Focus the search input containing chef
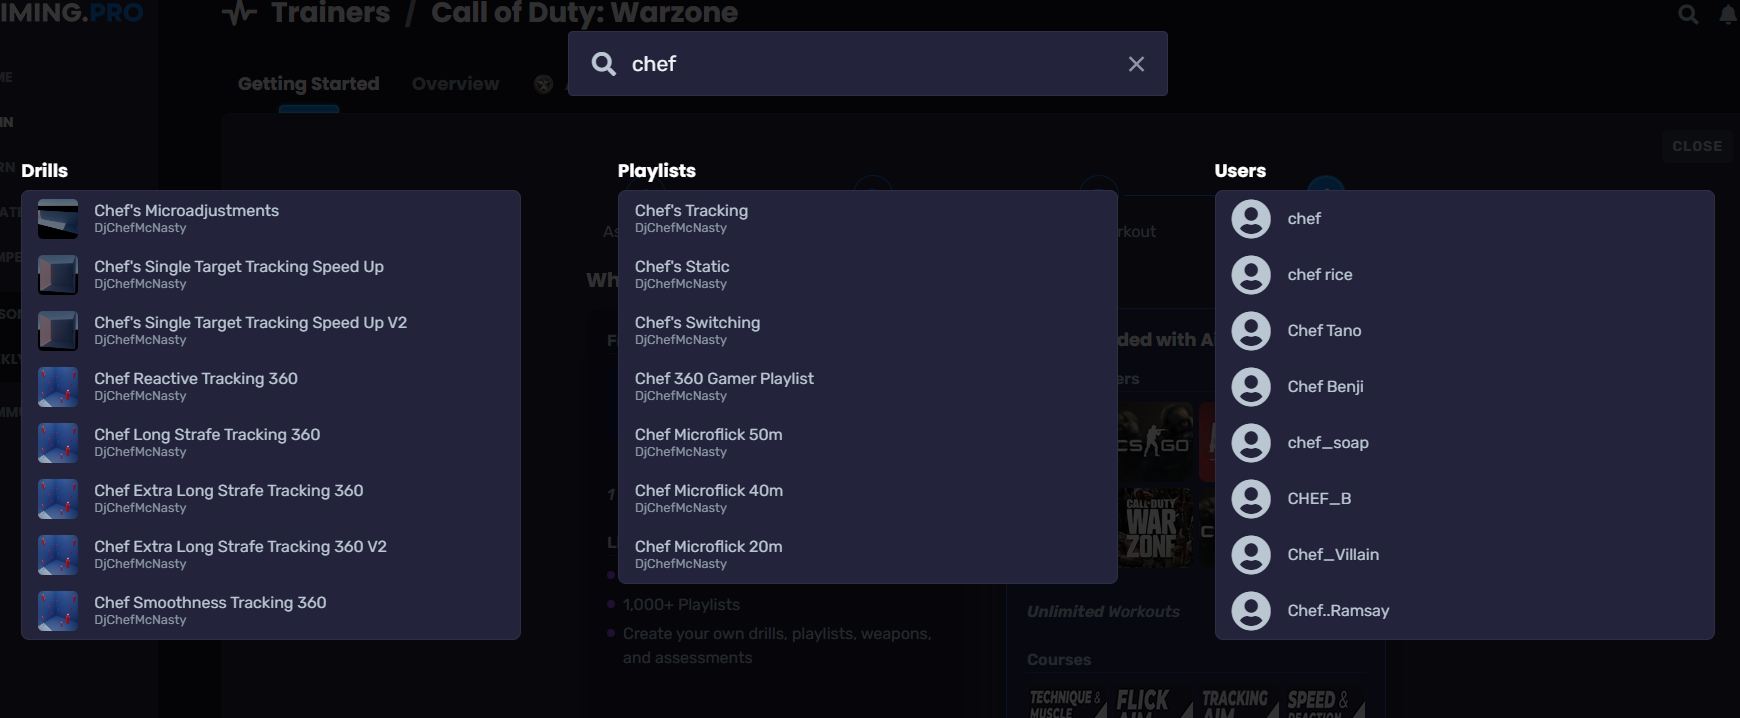 pos(870,64)
